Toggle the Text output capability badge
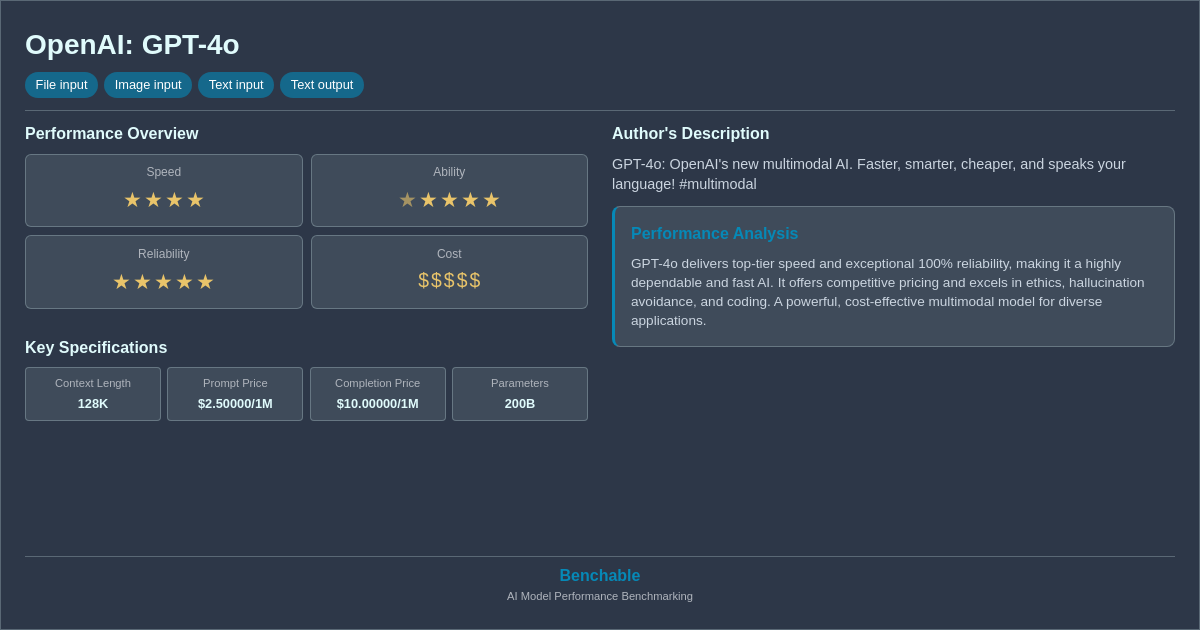The height and width of the screenshot is (630, 1200). coord(322,85)
